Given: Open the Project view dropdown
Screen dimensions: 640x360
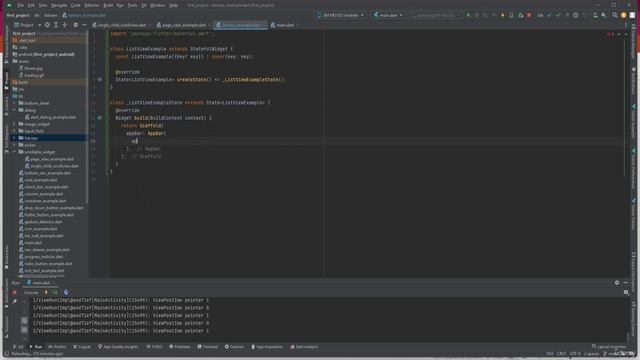Looking at the screenshot, I should tap(28, 25).
